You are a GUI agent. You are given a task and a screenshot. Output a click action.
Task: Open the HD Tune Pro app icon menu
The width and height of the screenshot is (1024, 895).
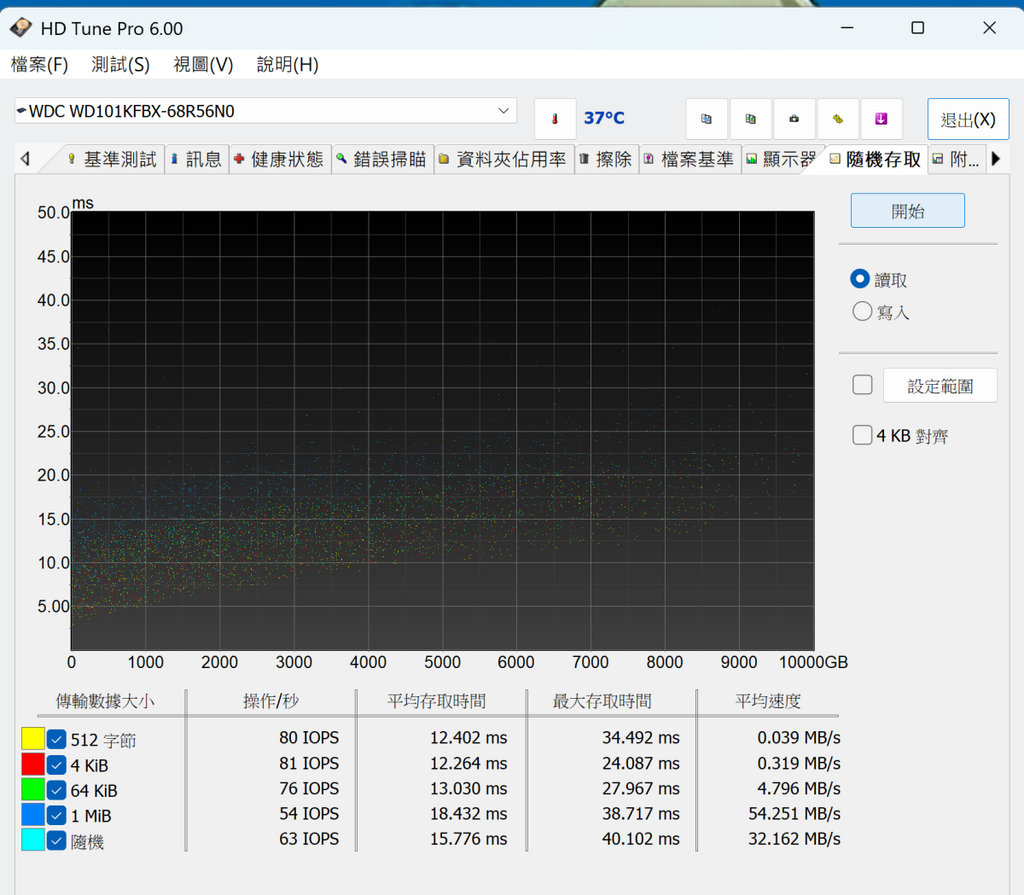pos(21,27)
